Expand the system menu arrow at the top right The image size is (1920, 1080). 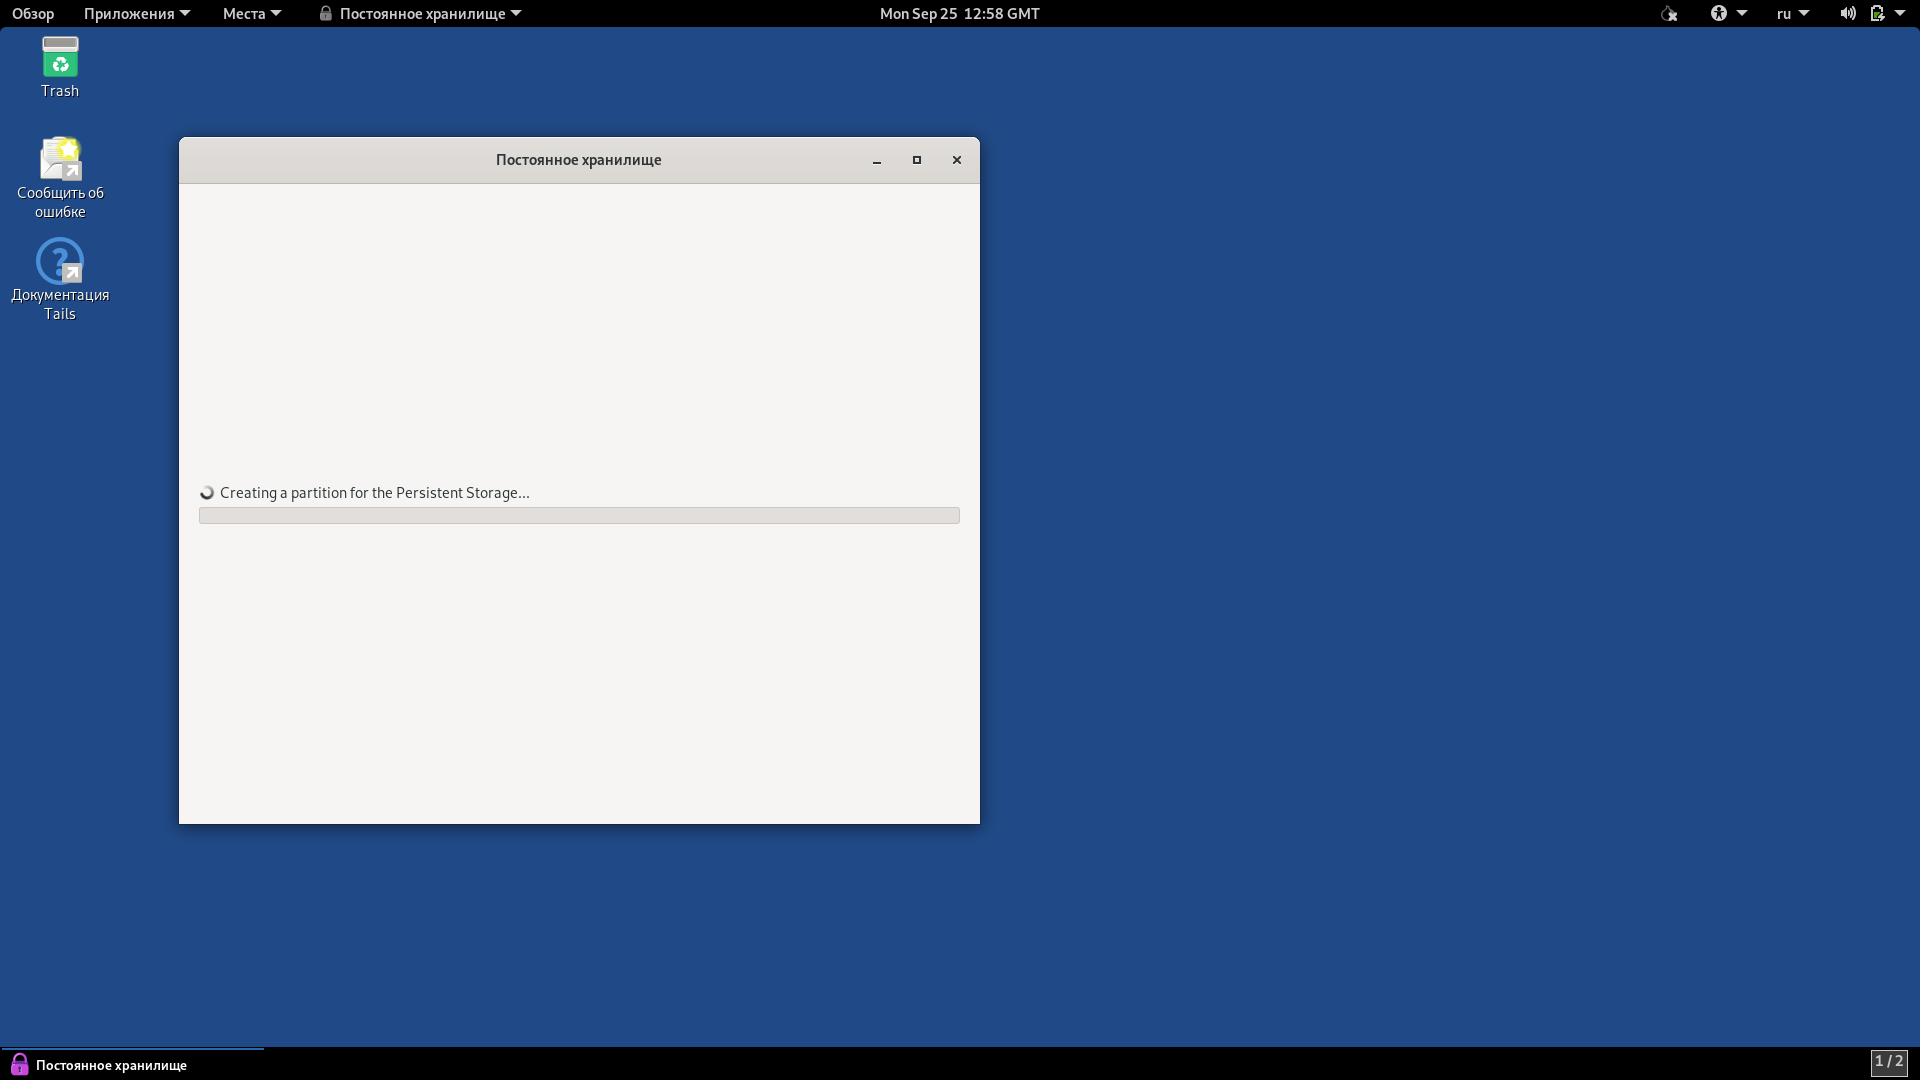click(x=1900, y=14)
